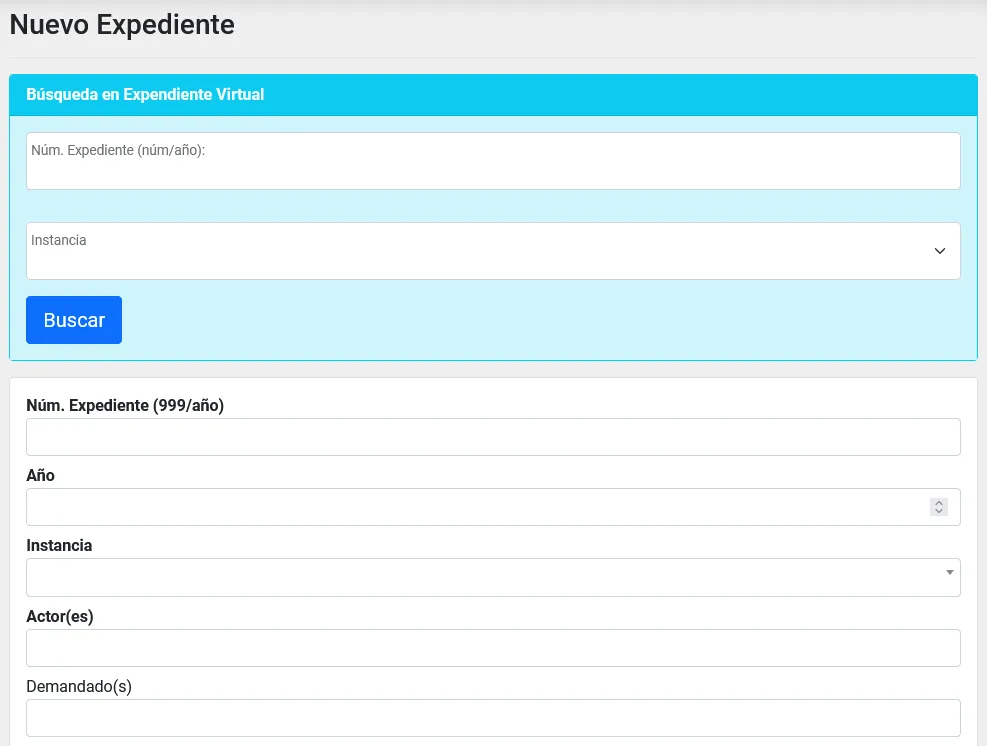The image size is (987, 746).
Task: Click the Actor(es) label
Action: pos(60,616)
